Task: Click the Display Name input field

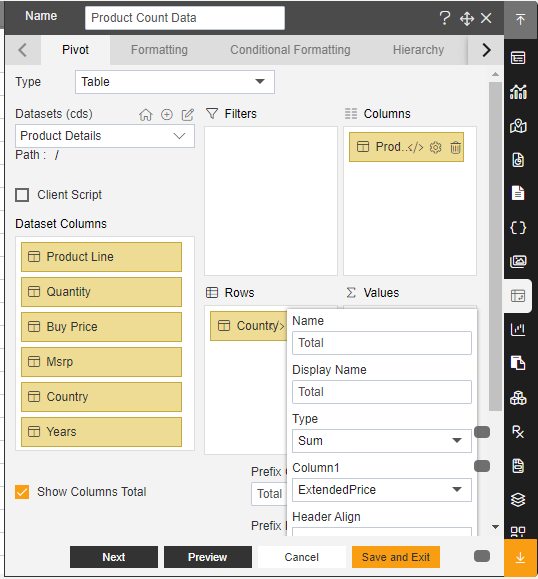Action: click(x=382, y=392)
